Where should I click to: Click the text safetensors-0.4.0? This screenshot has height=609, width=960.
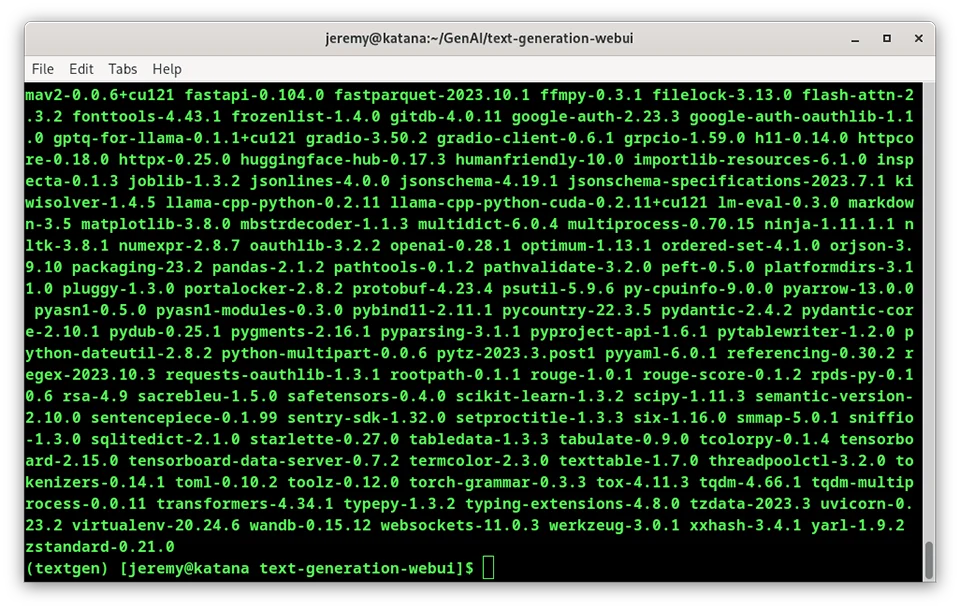[366, 396]
